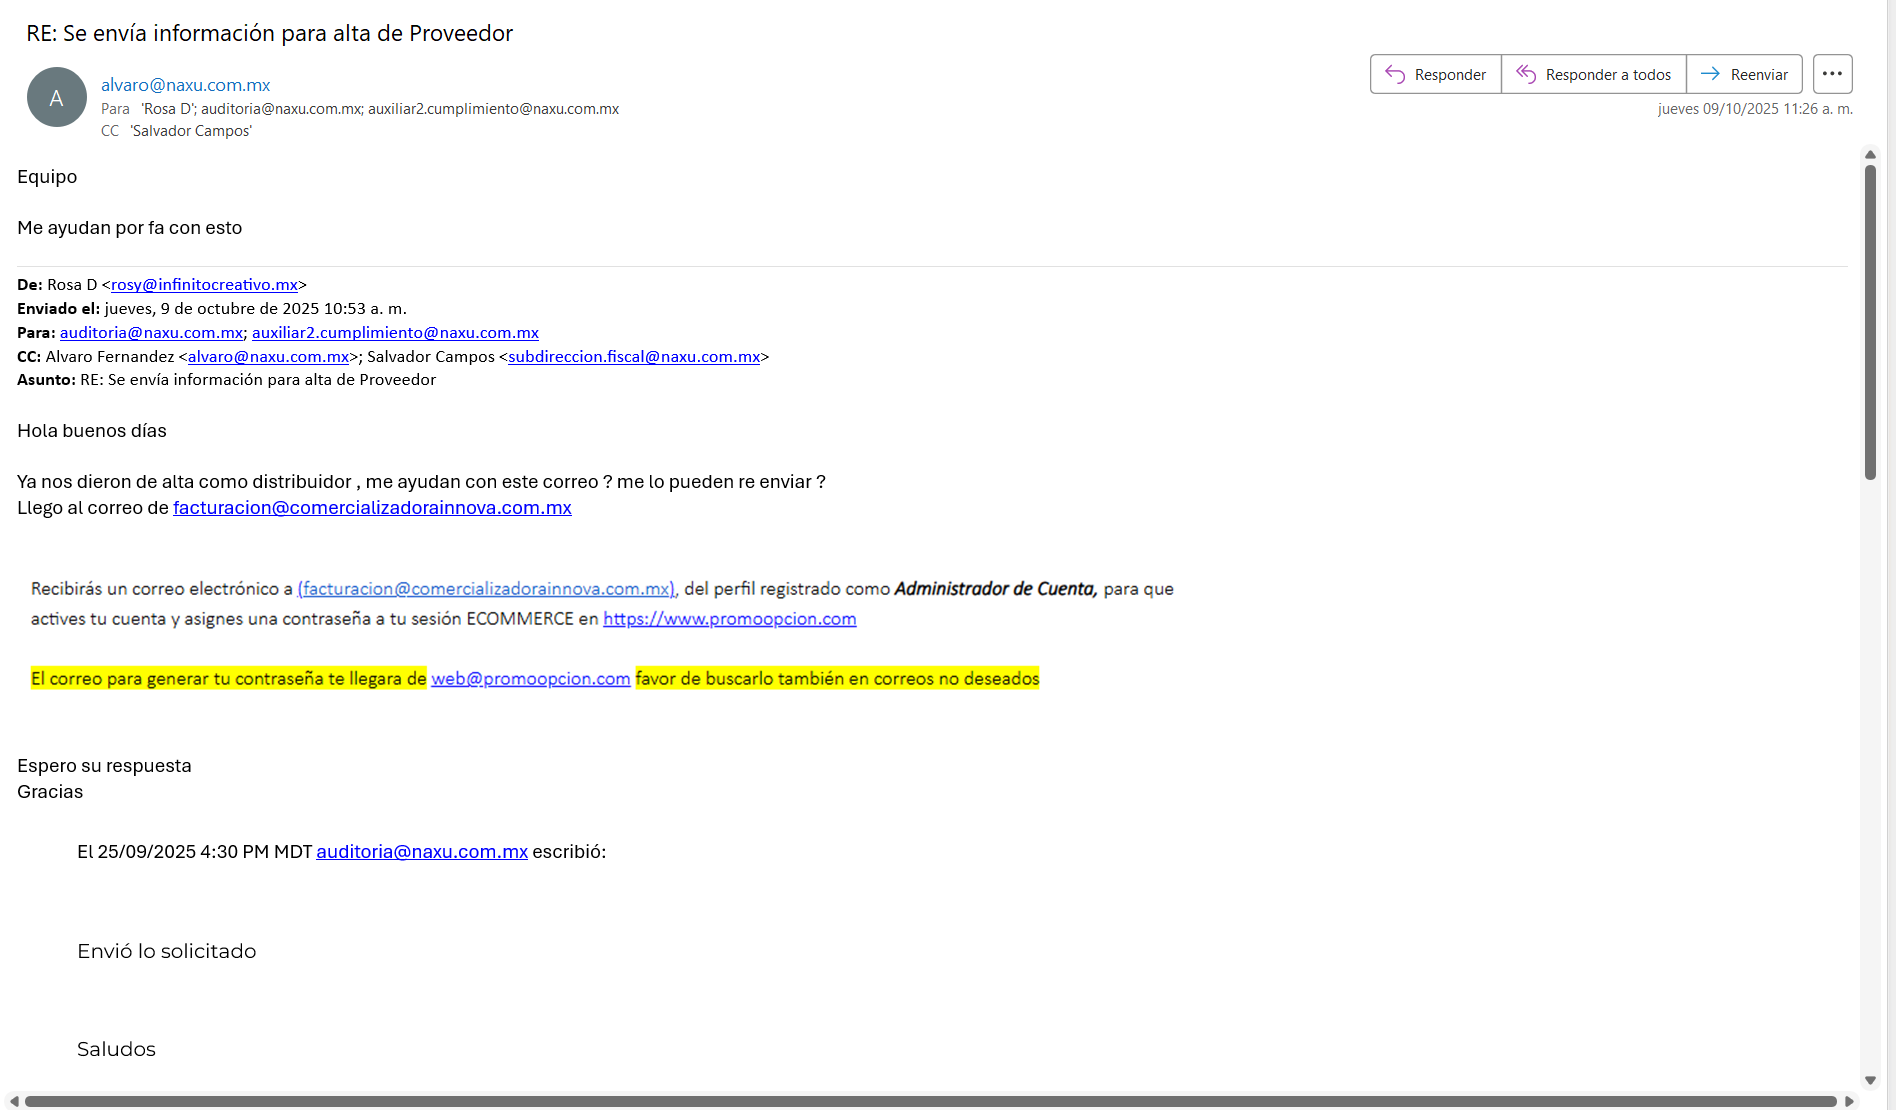
Task: Click the 'Rosa D' recipient in Para
Action: [167, 109]
